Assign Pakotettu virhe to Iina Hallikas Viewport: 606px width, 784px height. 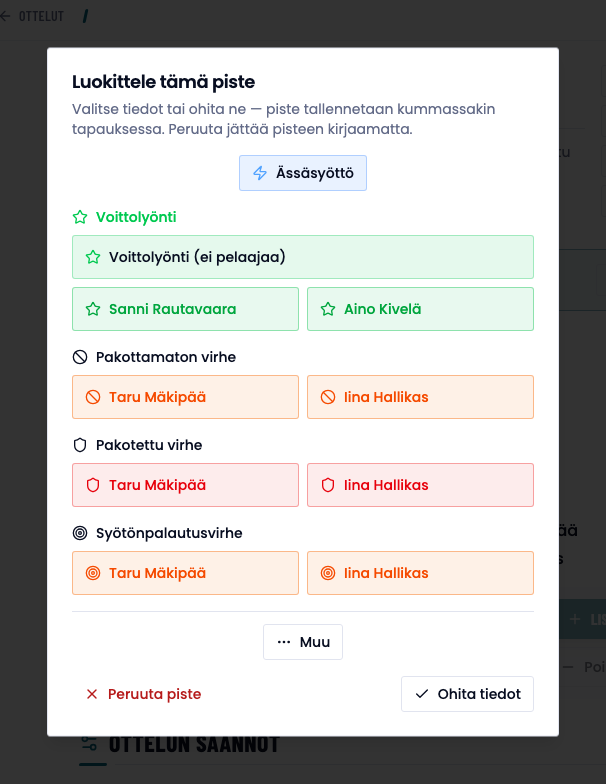click(420, 485)
